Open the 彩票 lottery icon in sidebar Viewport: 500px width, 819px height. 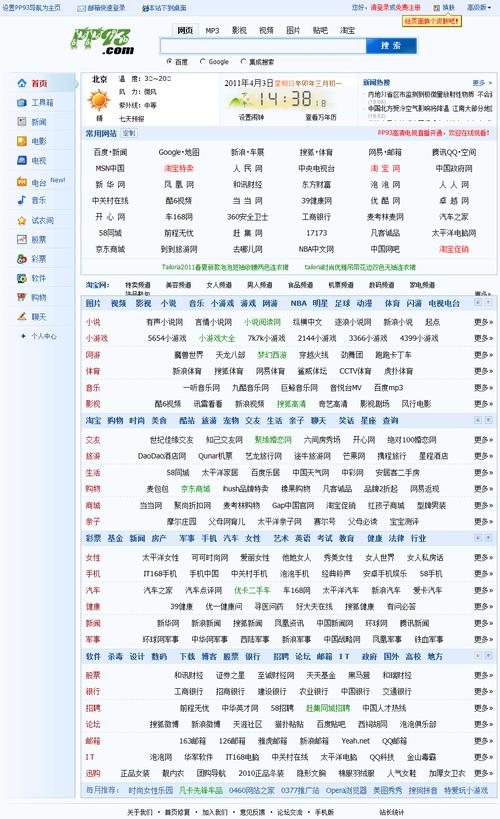coord(22,259)
